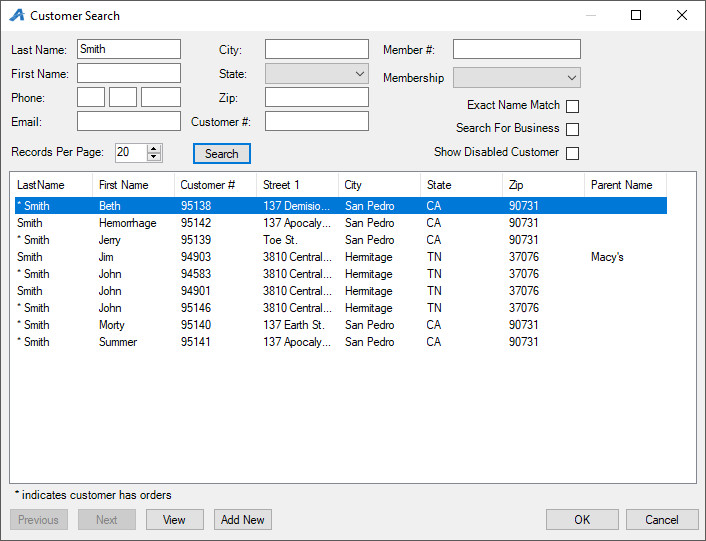Screen dimensions: 706x541
Task: Click the last Phone number box
Action: click(x=161, y=97)
